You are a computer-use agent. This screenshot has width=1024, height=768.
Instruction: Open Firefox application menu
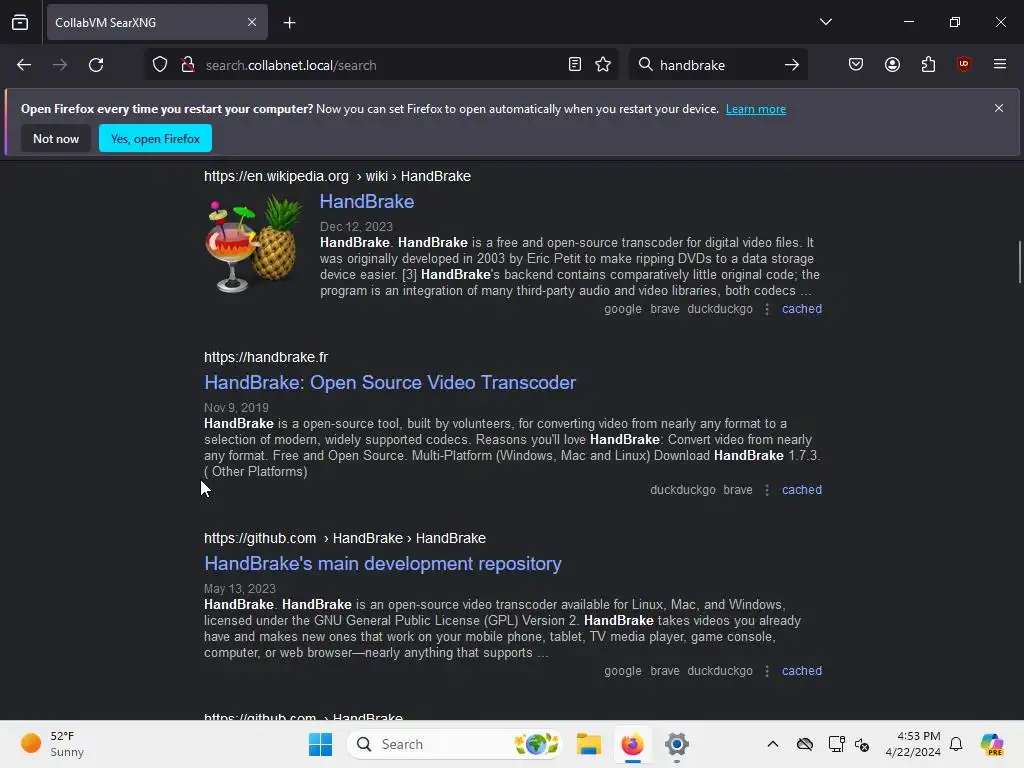point(1000,64)
